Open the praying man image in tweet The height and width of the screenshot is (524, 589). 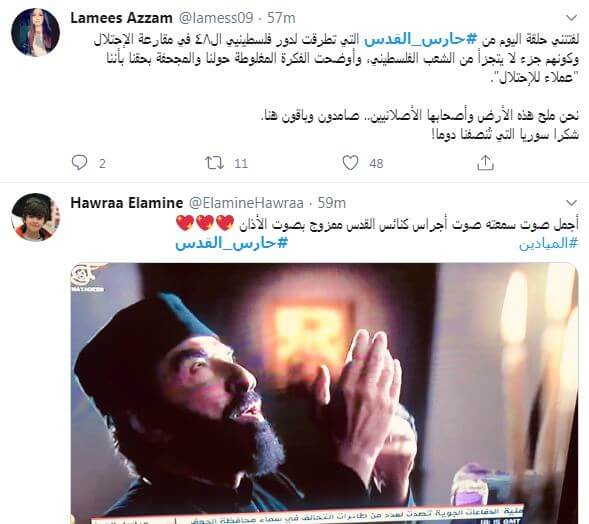tap(325, 393)
